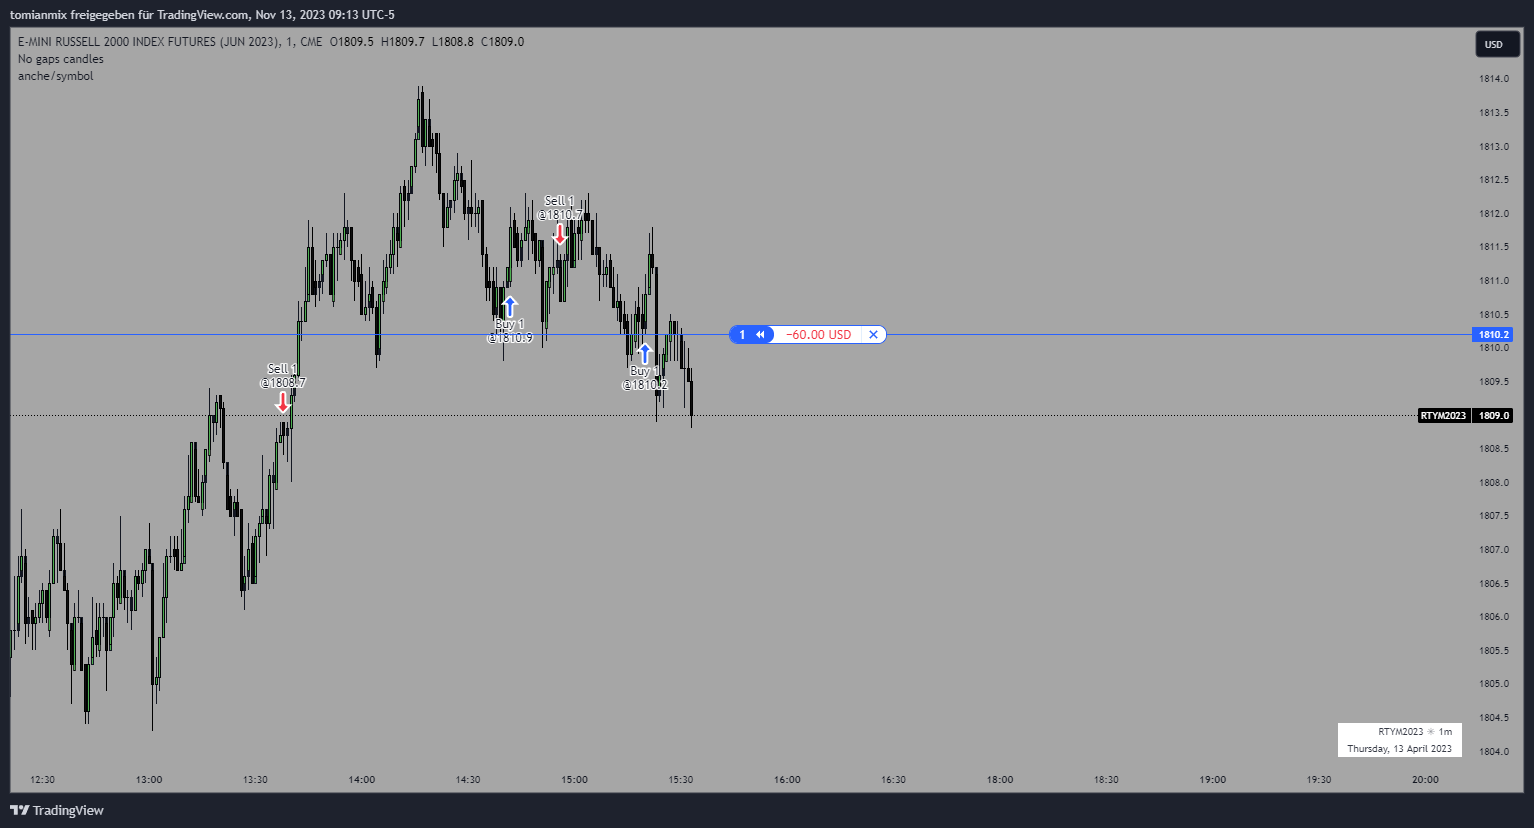Click the -60.00 USD profit/loss label
This screenshot has width=1534, height=828.
pyautogui.click(x=818, y=335)
